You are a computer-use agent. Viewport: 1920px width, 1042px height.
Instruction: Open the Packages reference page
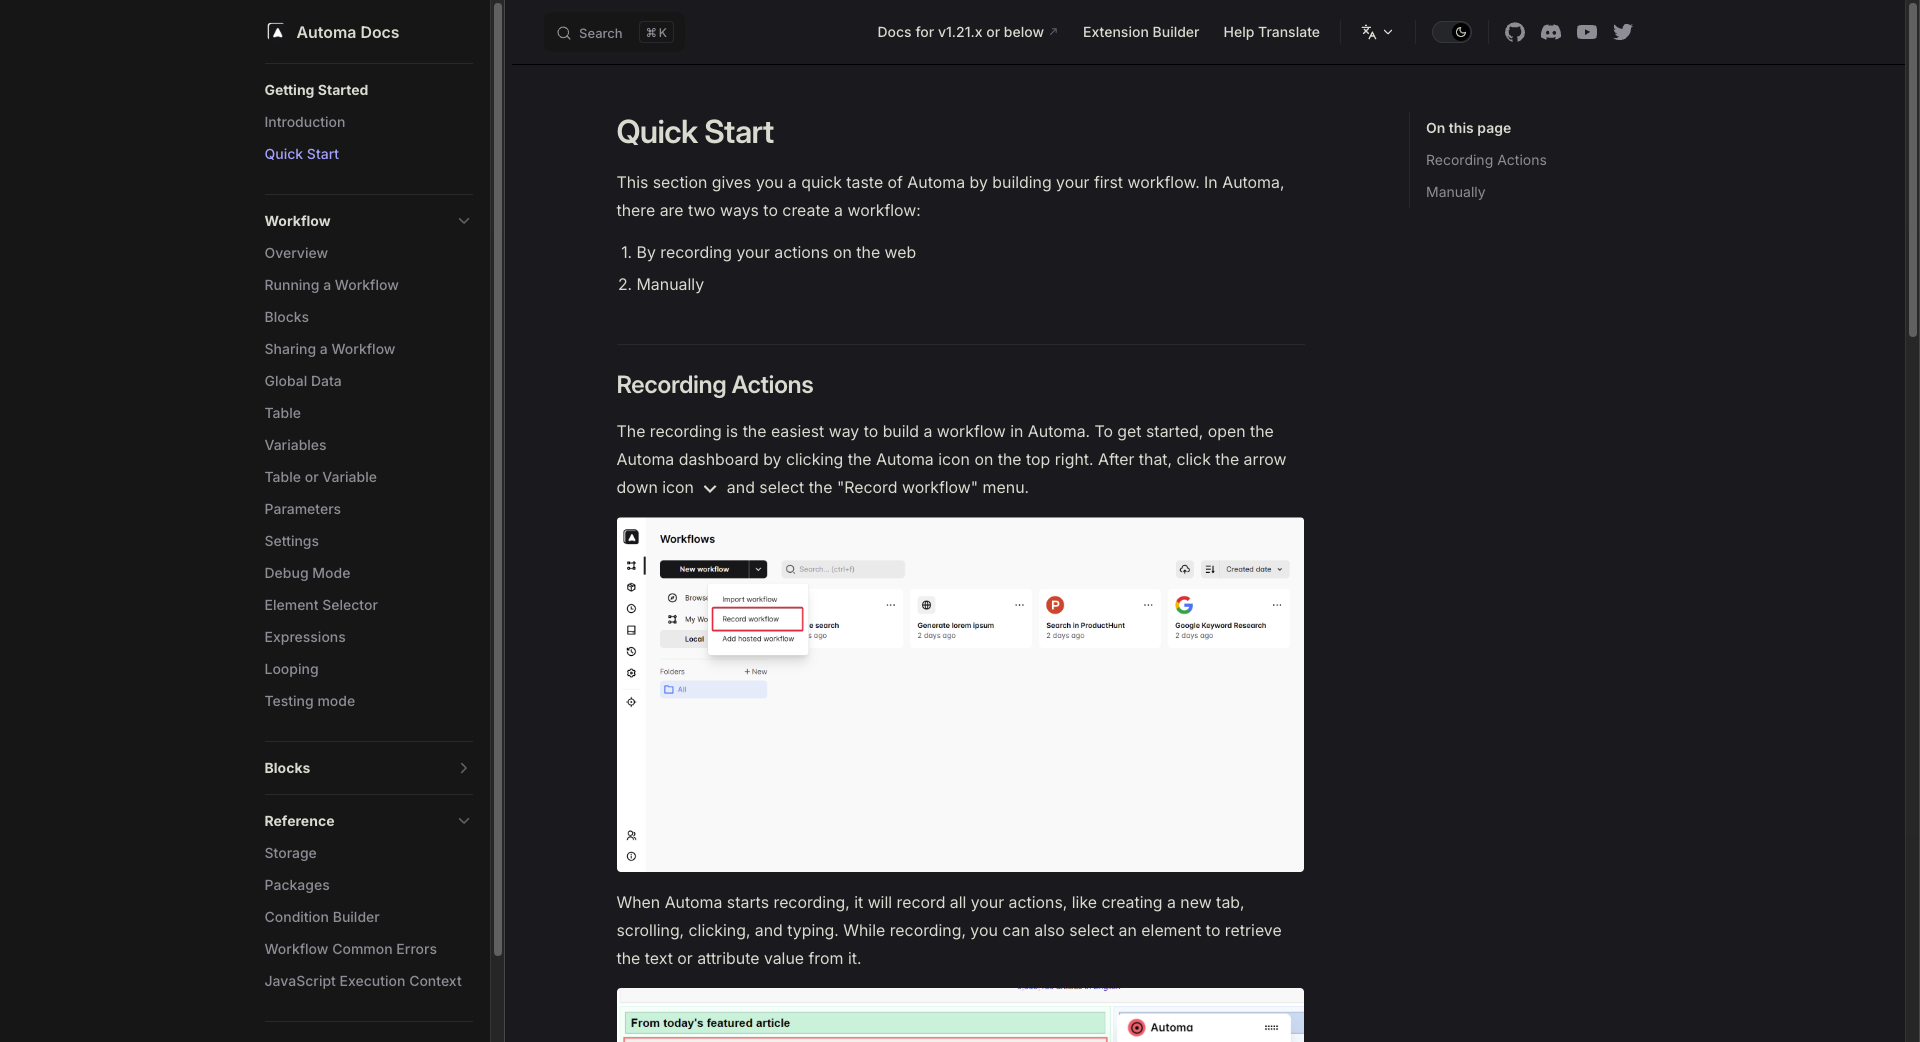(296, 885)
